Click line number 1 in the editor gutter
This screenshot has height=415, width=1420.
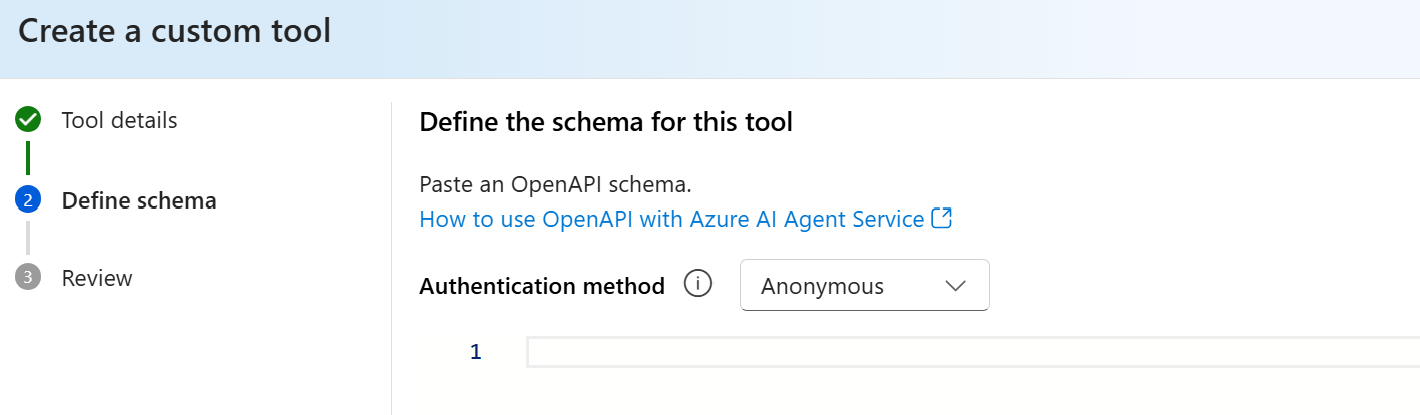coord(476,352)
